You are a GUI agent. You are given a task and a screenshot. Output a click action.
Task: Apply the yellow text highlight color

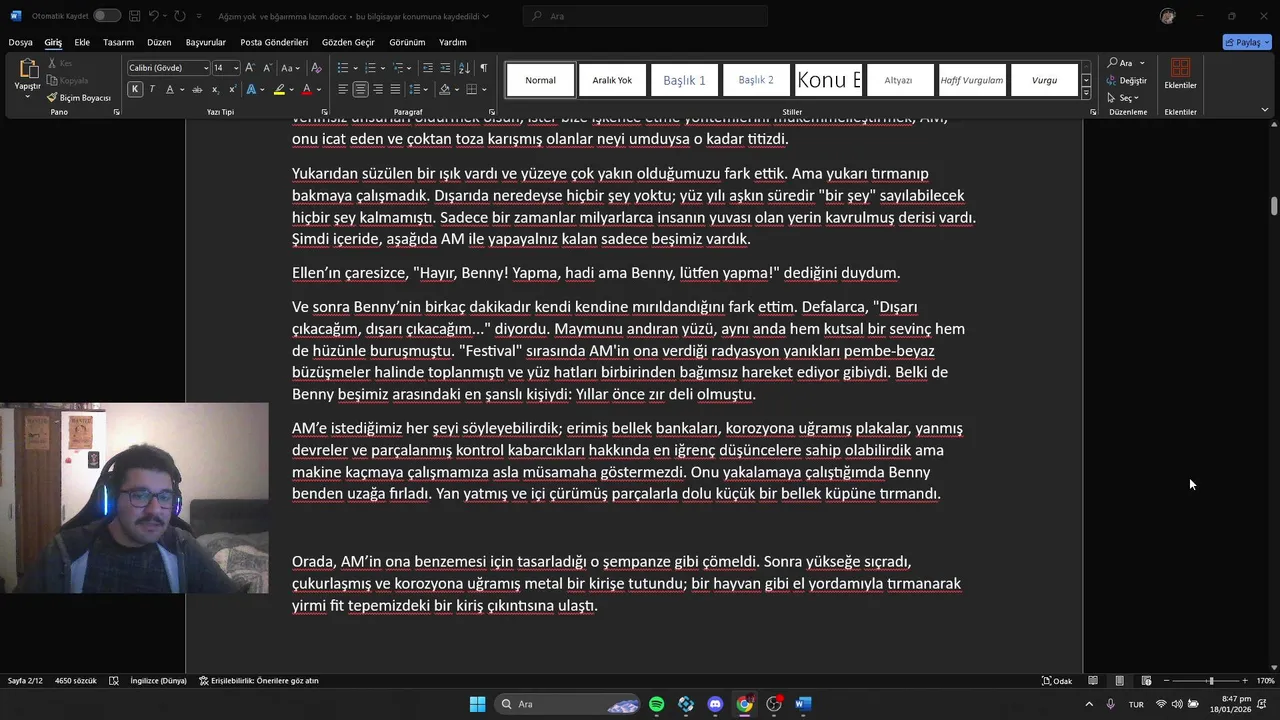(x=279, y=89)
